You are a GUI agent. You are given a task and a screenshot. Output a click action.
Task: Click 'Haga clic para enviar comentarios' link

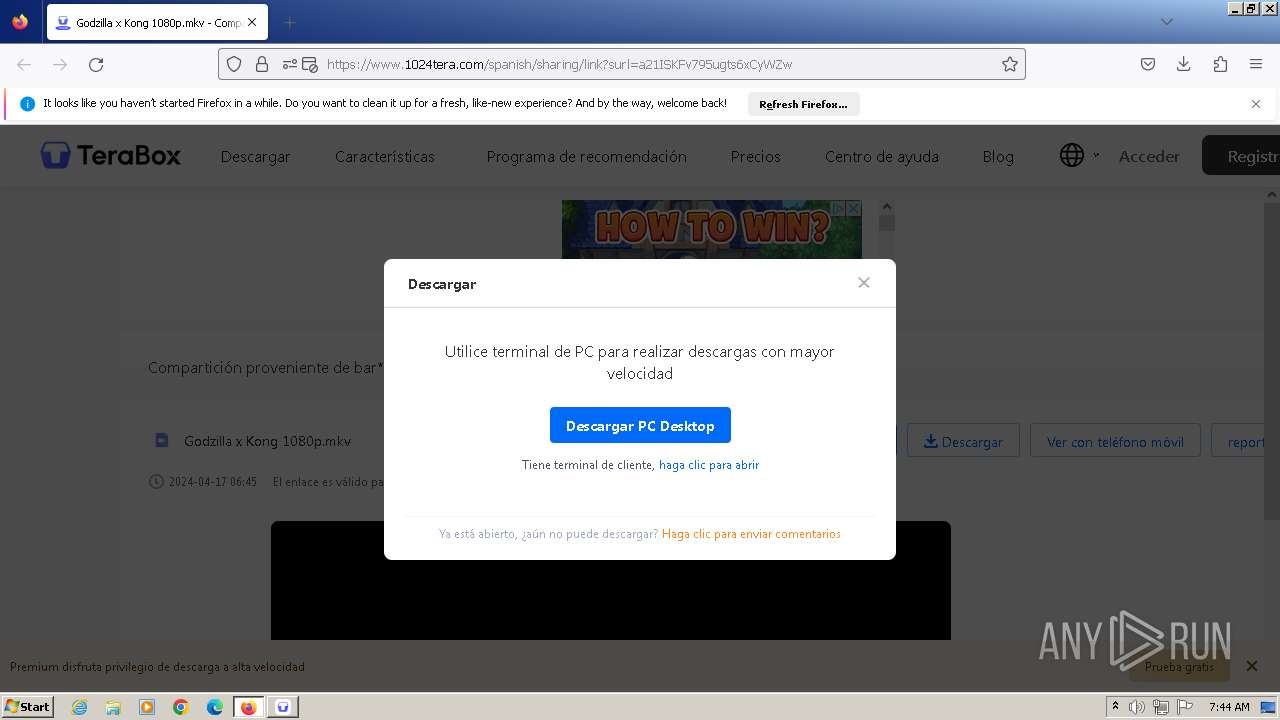coord(751,534)
